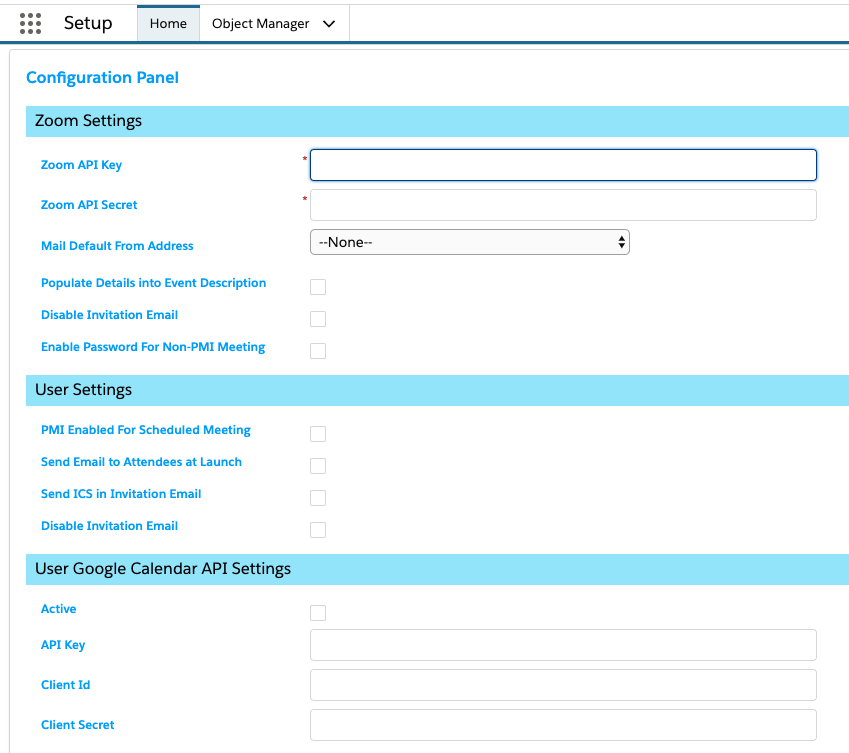The height and width of the screenshot is (753, 849).
Task: Select the Client Id text field
Action: coord(563,685)
